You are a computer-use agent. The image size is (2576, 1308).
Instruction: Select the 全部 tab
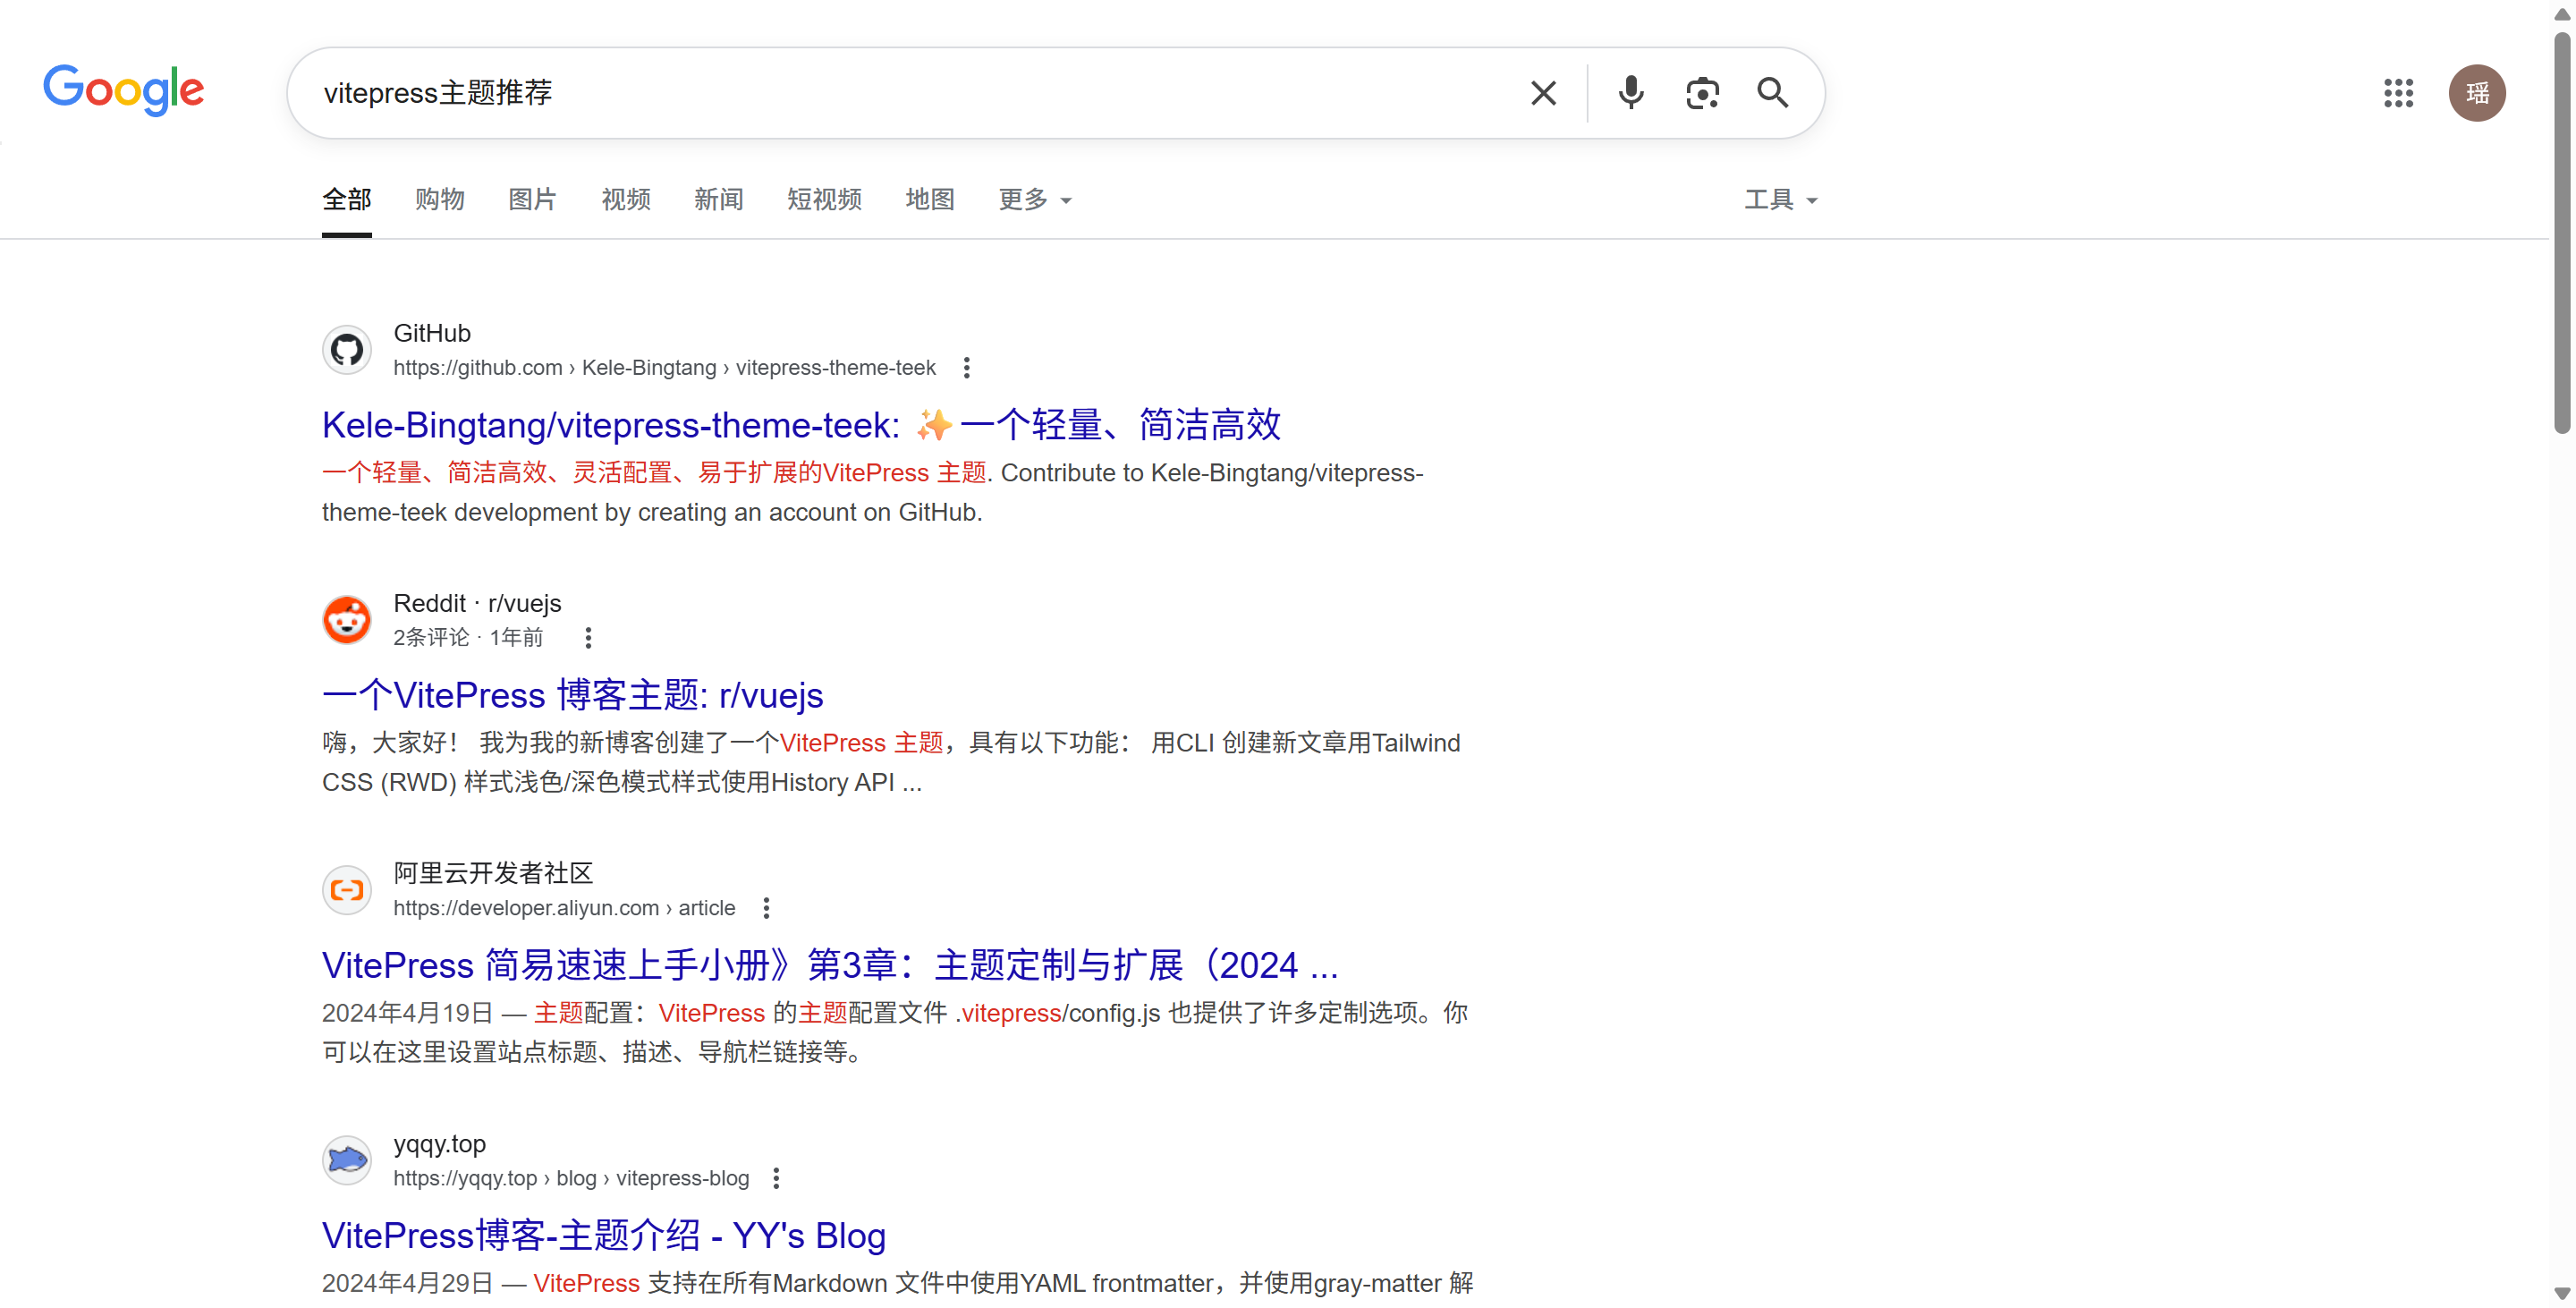346,200
